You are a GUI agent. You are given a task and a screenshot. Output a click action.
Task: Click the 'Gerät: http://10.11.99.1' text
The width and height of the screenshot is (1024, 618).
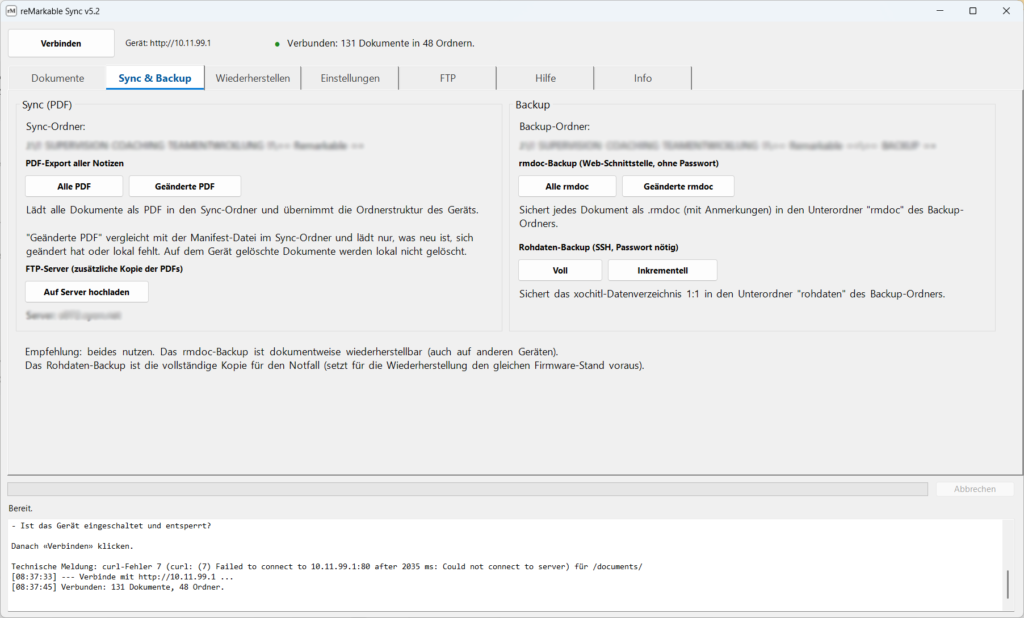click(168, 43)
